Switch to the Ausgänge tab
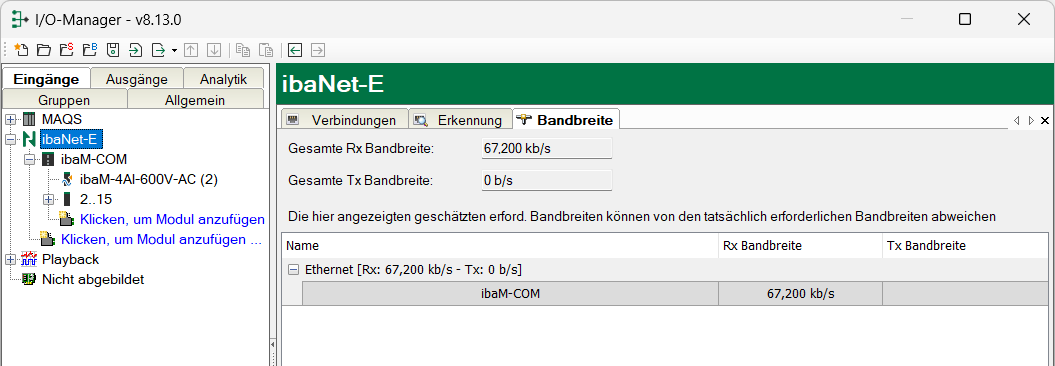 point(137,79)
